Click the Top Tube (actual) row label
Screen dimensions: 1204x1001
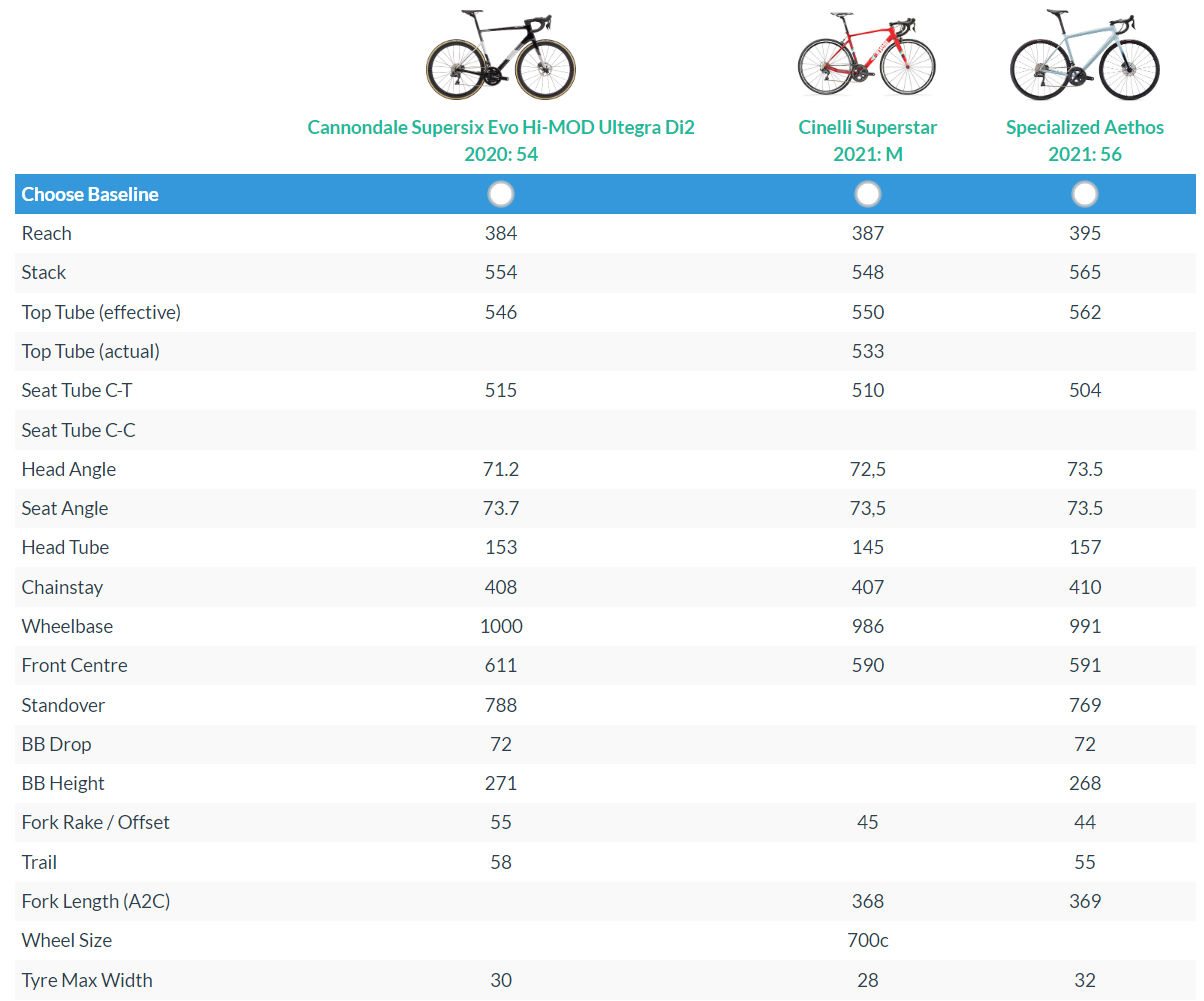pos(91,351)
